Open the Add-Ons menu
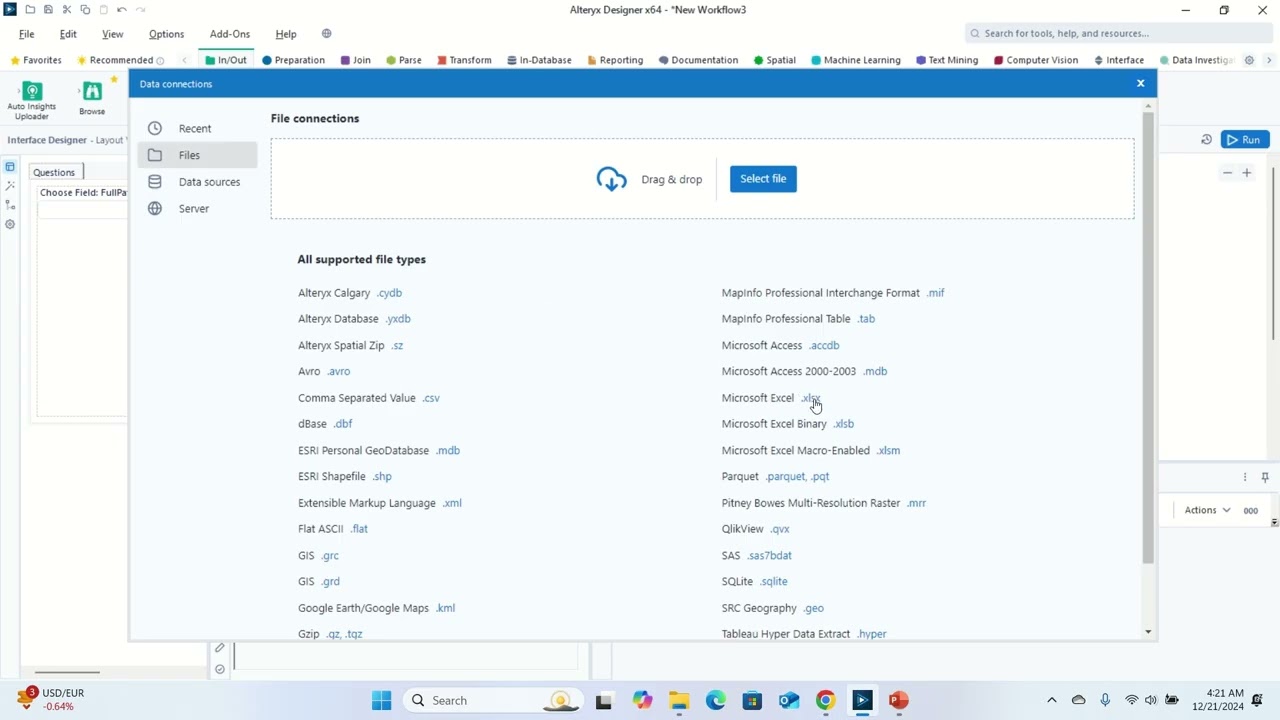1280x720 pixels. click(x=230, y=34)
